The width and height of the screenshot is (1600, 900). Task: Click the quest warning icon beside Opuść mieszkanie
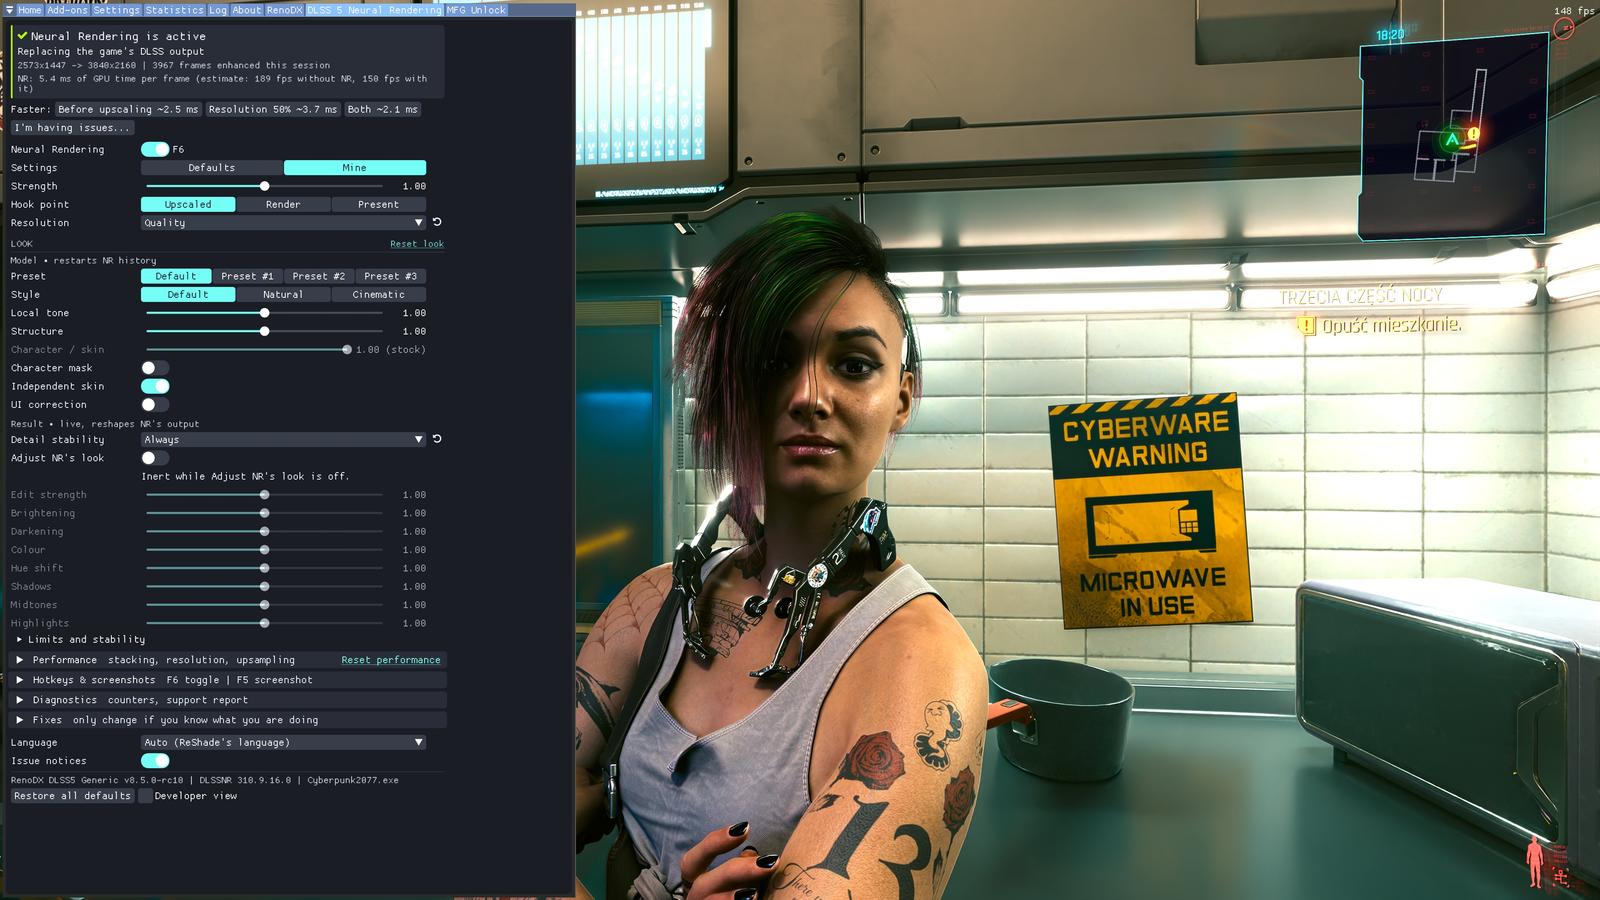pos(1306,325)
